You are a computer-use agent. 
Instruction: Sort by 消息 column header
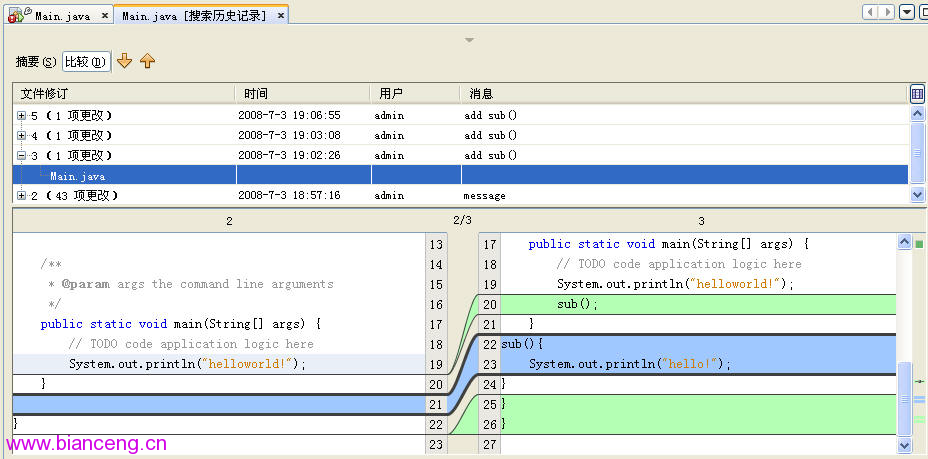(x=685, y=93)
